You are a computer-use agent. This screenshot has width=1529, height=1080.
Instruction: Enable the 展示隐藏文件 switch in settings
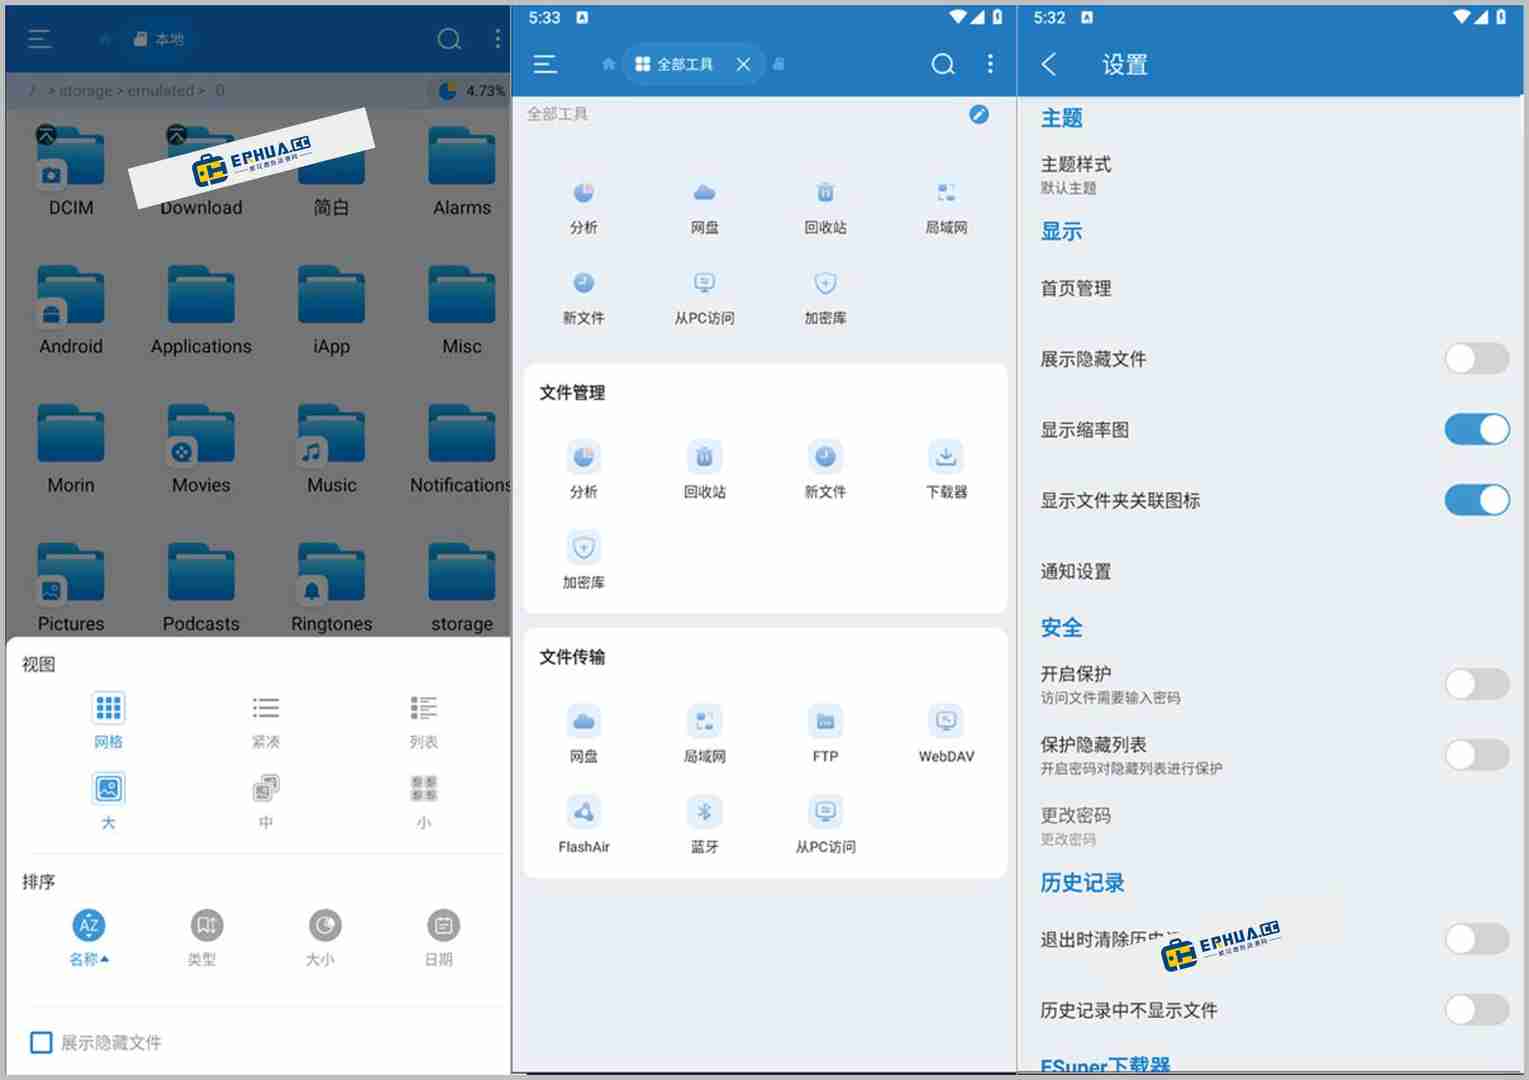[1476, 358]
